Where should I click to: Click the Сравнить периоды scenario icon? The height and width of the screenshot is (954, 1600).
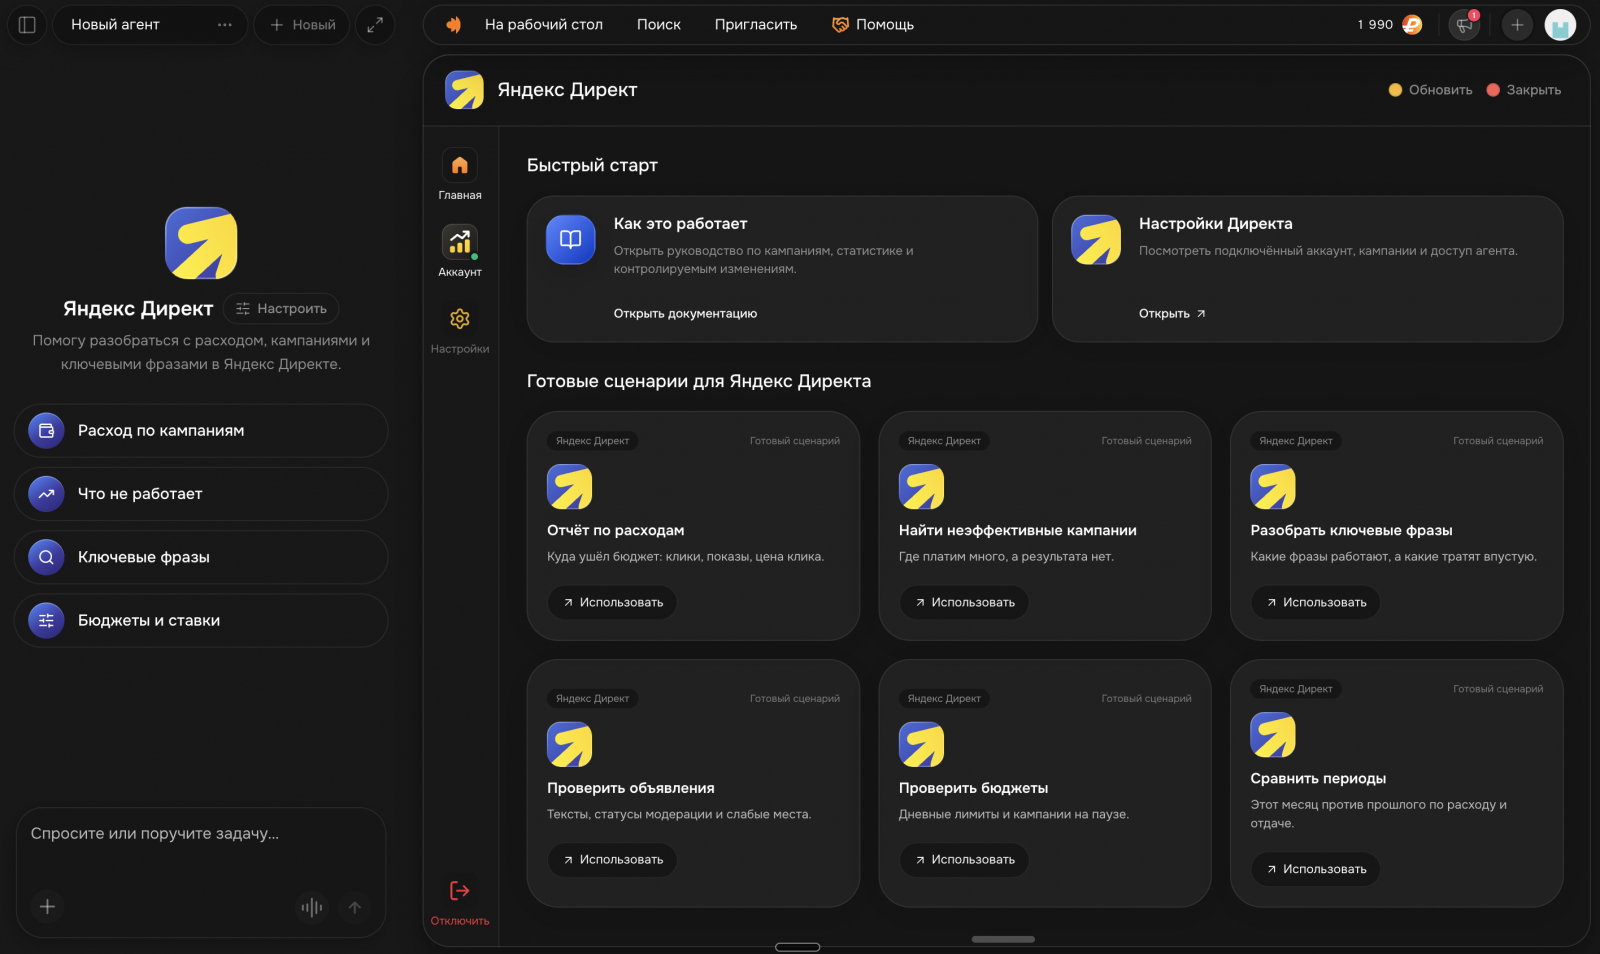coord(1273,735)
